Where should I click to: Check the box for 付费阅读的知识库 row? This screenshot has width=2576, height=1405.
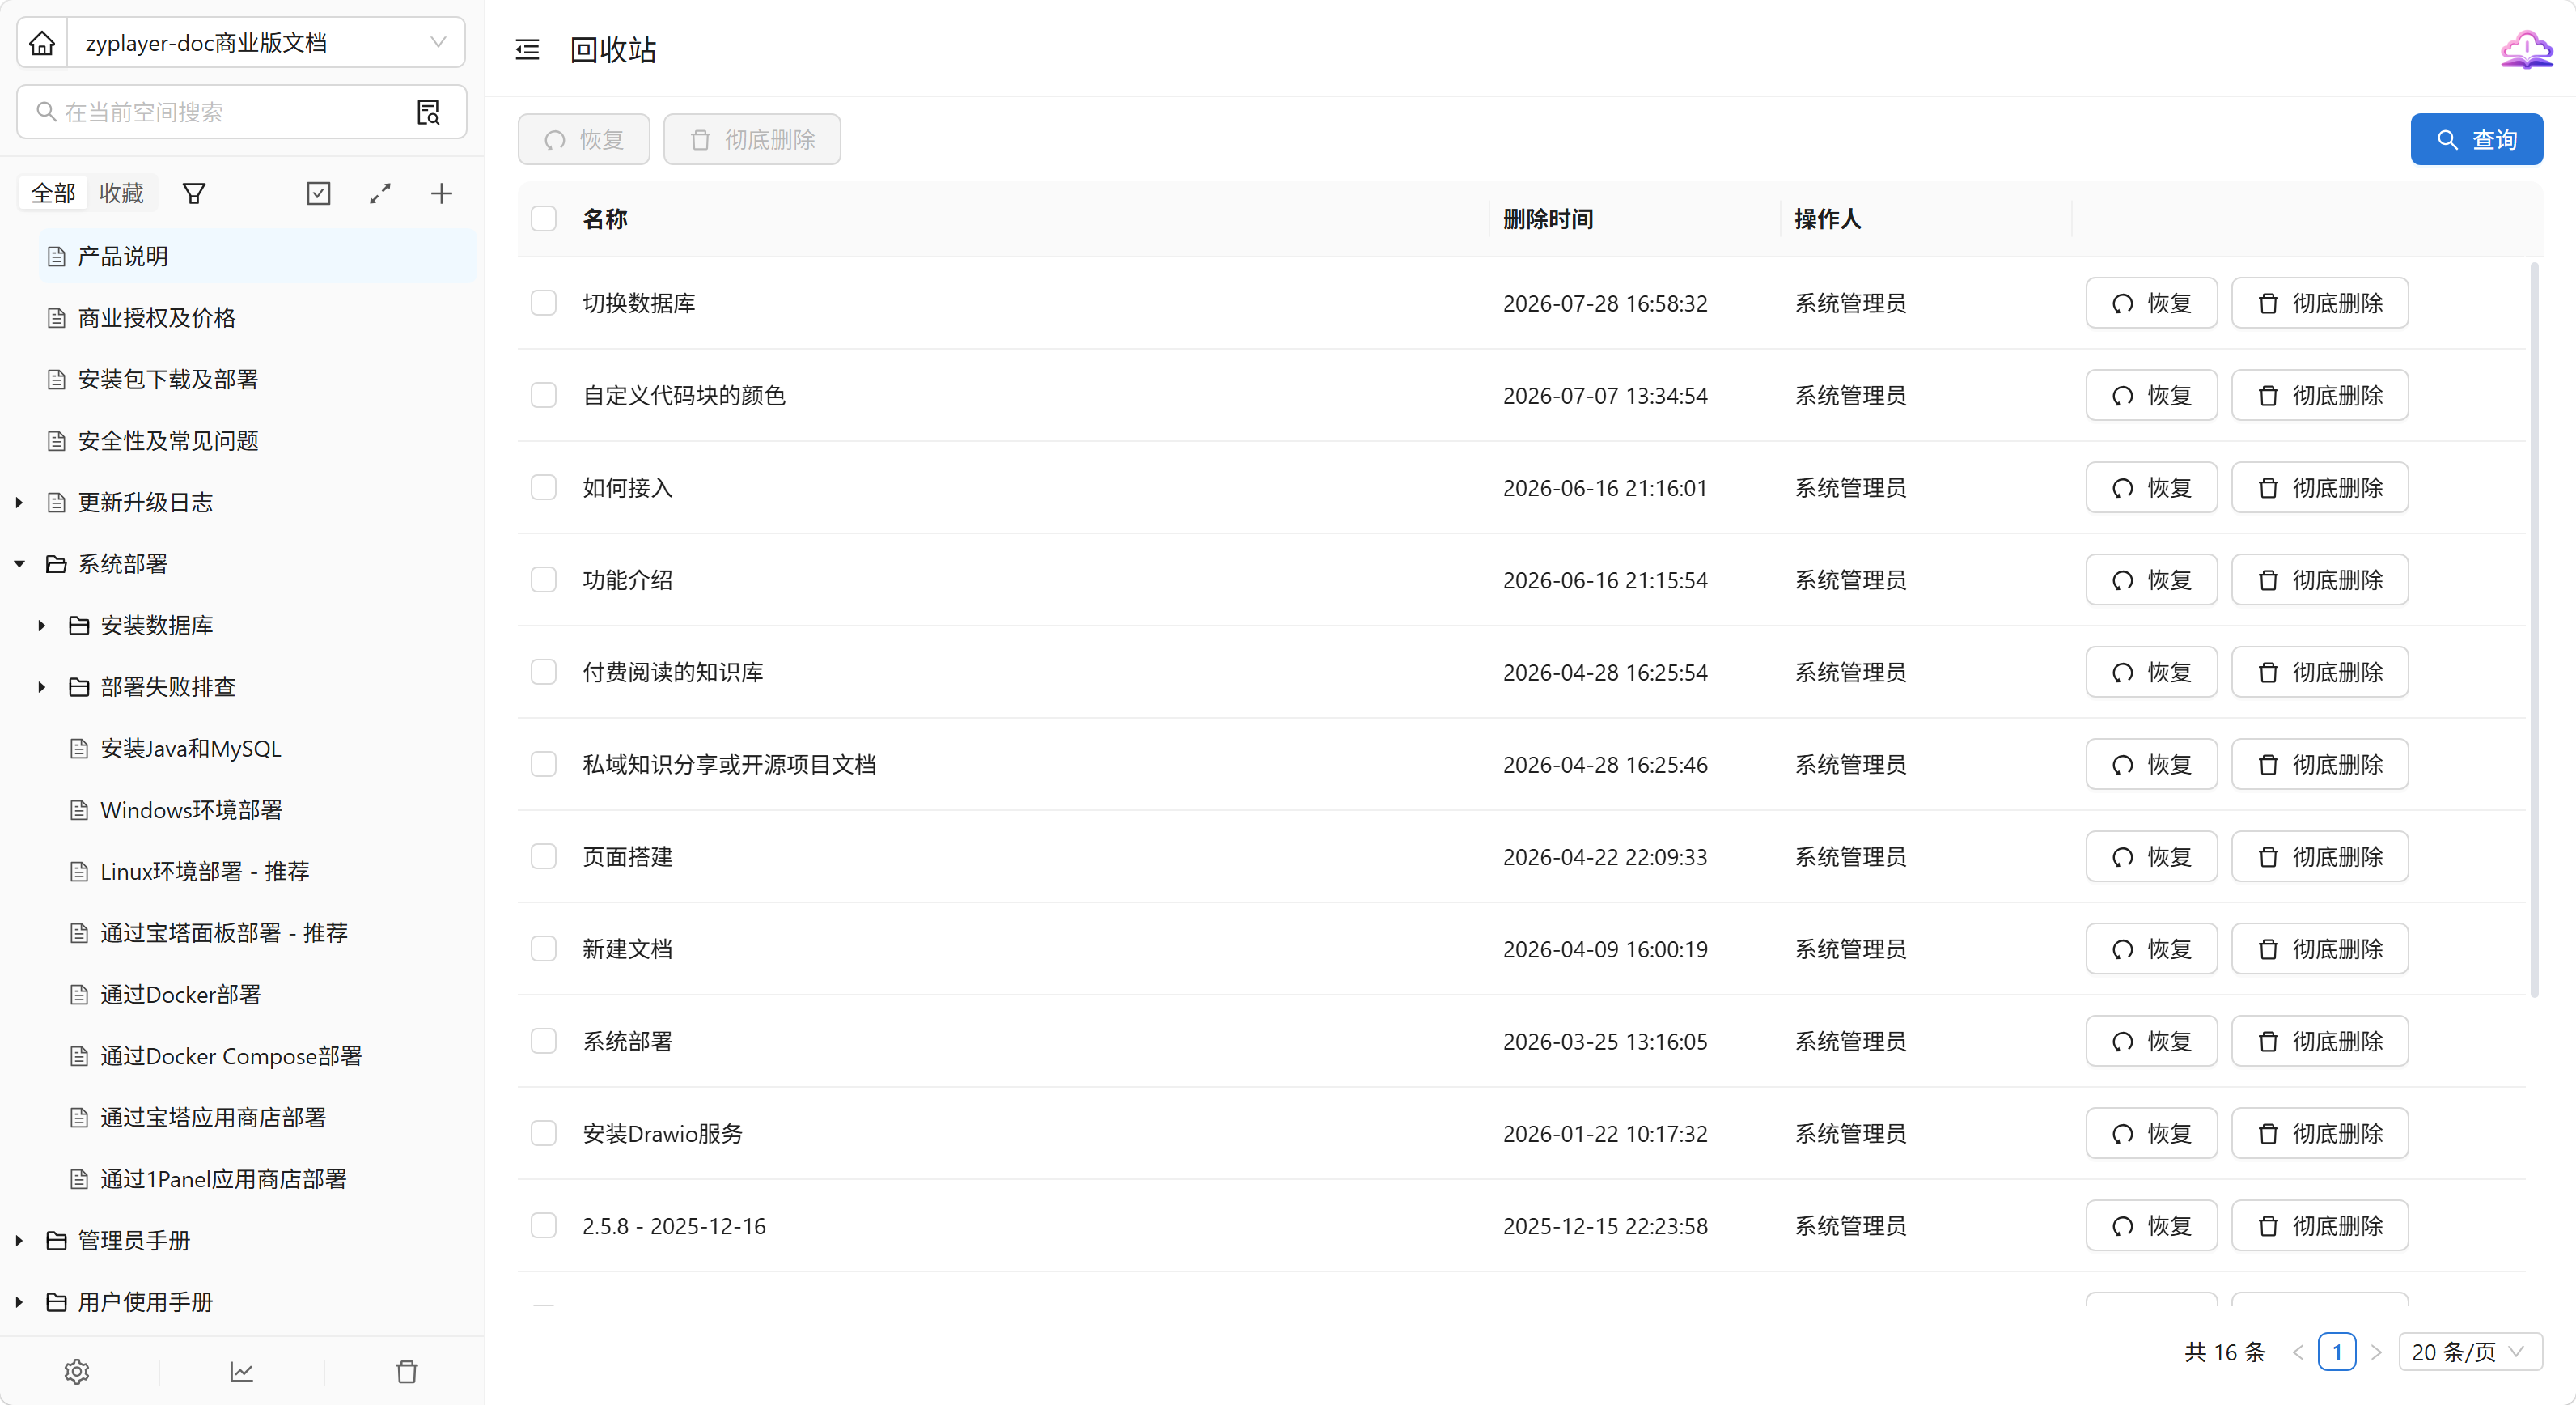point(543,672)
